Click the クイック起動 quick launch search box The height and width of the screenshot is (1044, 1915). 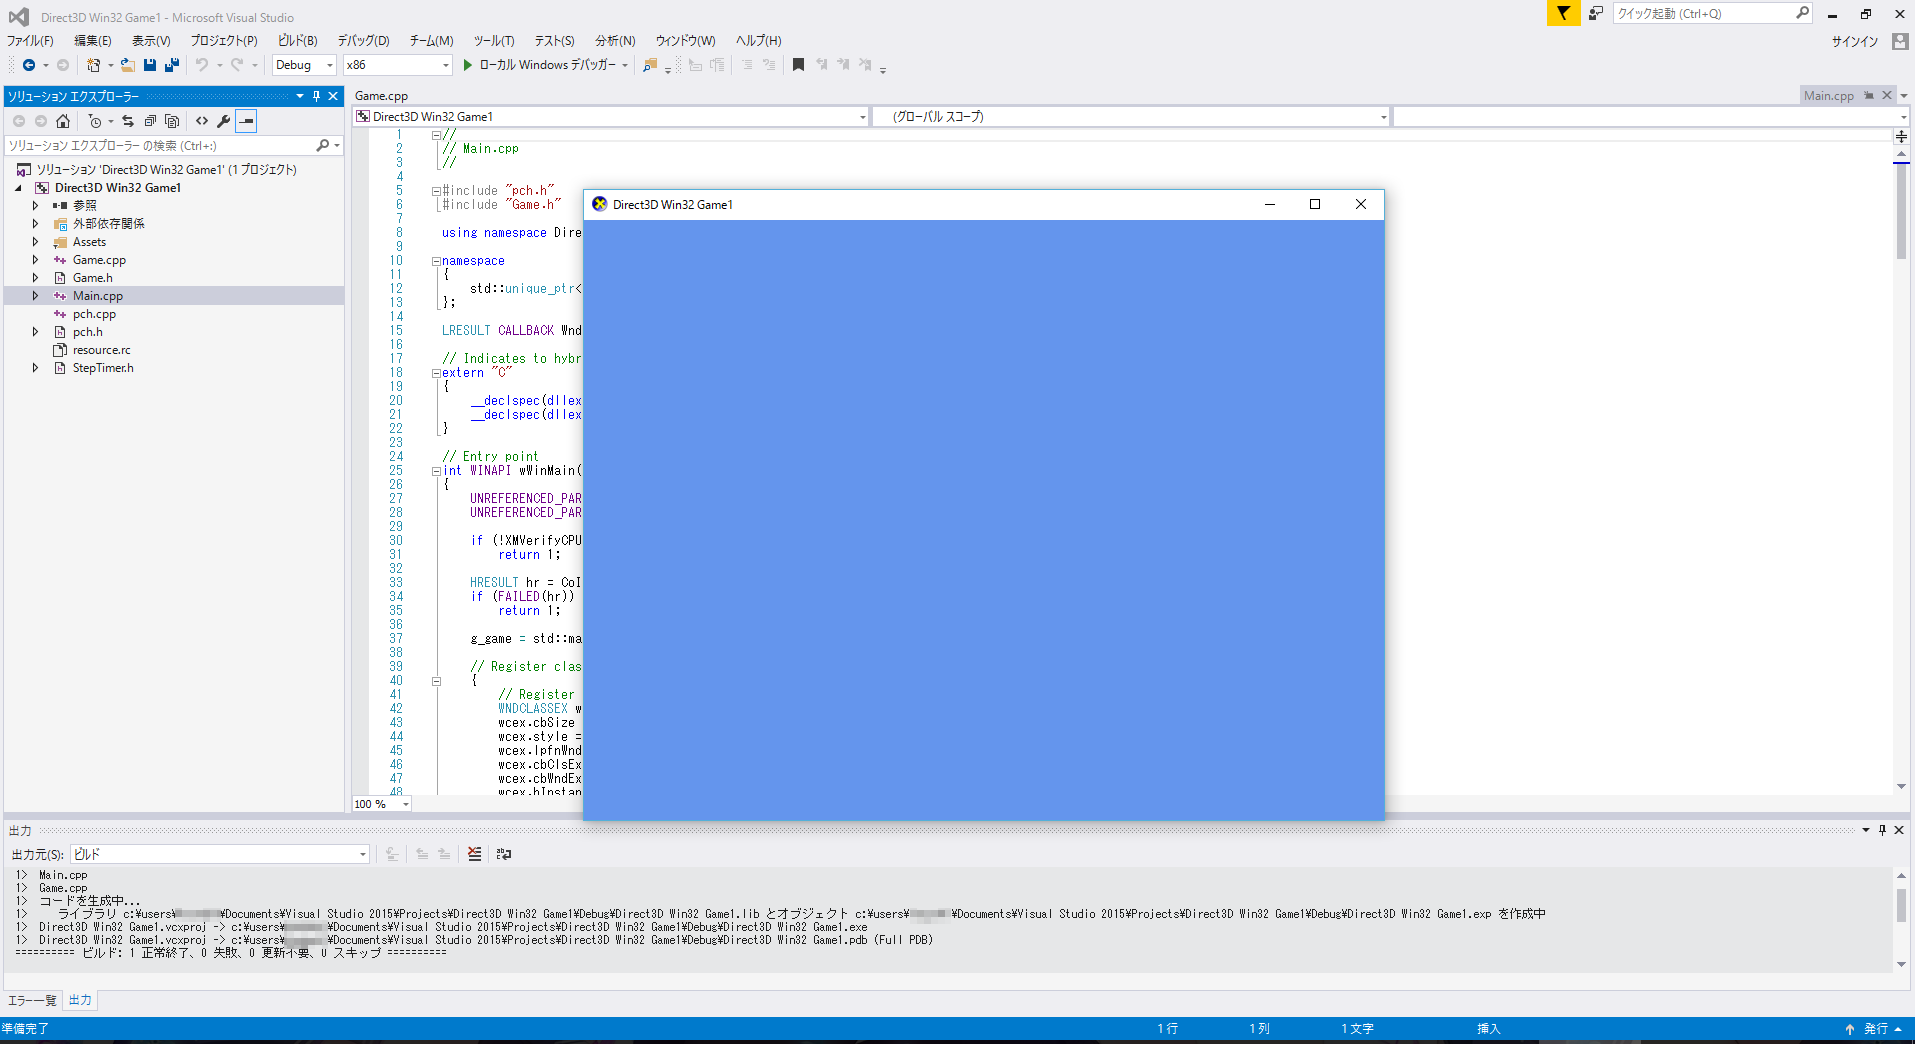point(1712,13)
